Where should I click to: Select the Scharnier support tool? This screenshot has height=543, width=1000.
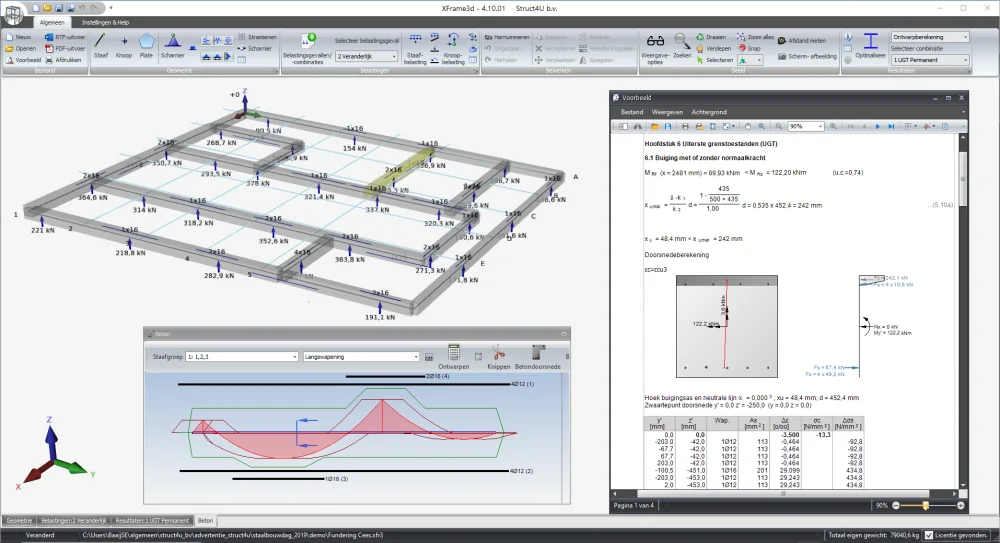coord(172,46)
